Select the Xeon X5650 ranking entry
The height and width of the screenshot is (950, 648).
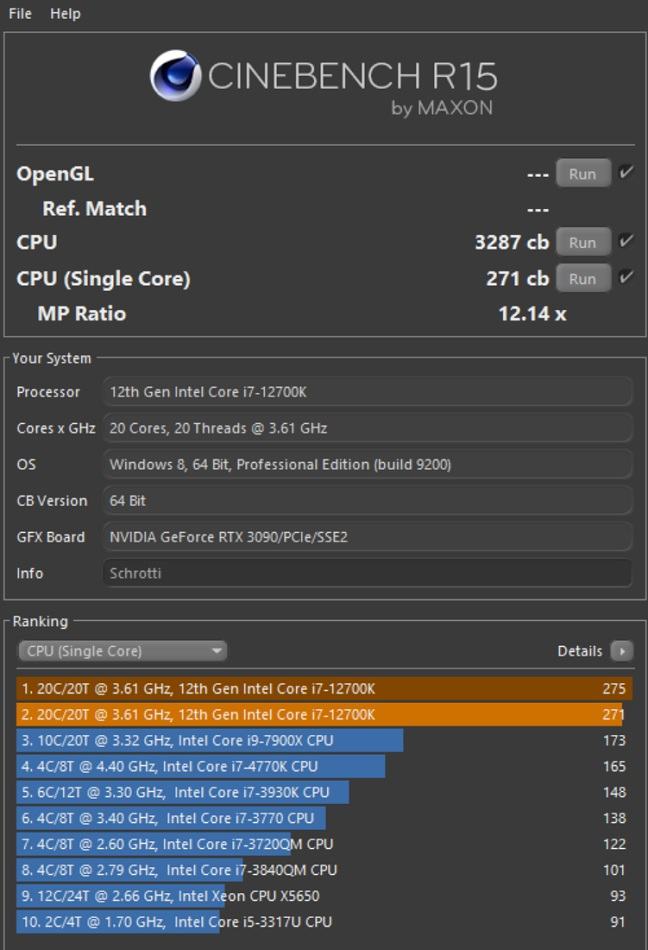click(170, 896)
